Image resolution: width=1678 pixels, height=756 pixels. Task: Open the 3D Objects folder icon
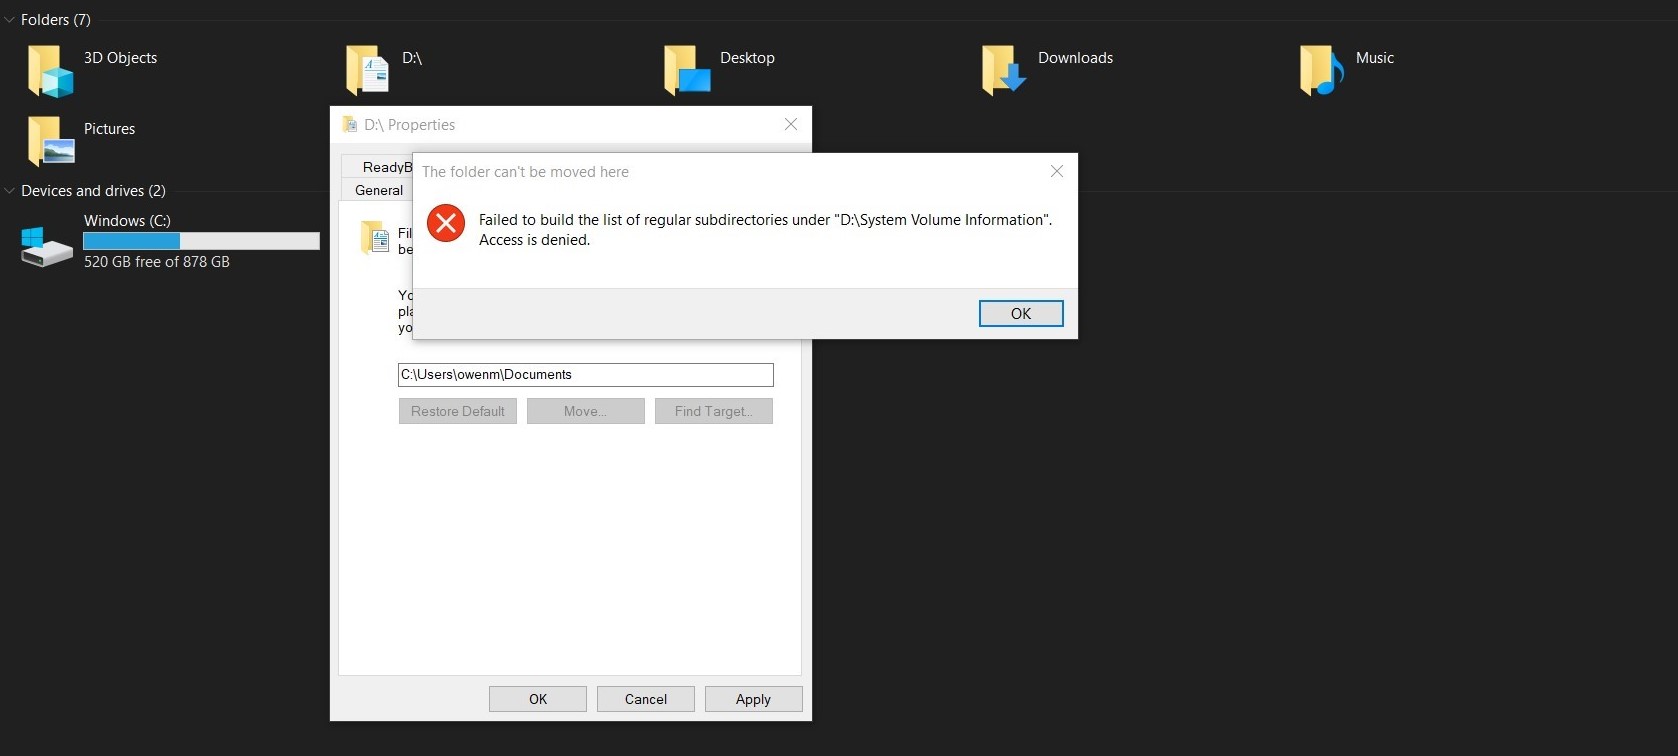click(x=50, y=70)
